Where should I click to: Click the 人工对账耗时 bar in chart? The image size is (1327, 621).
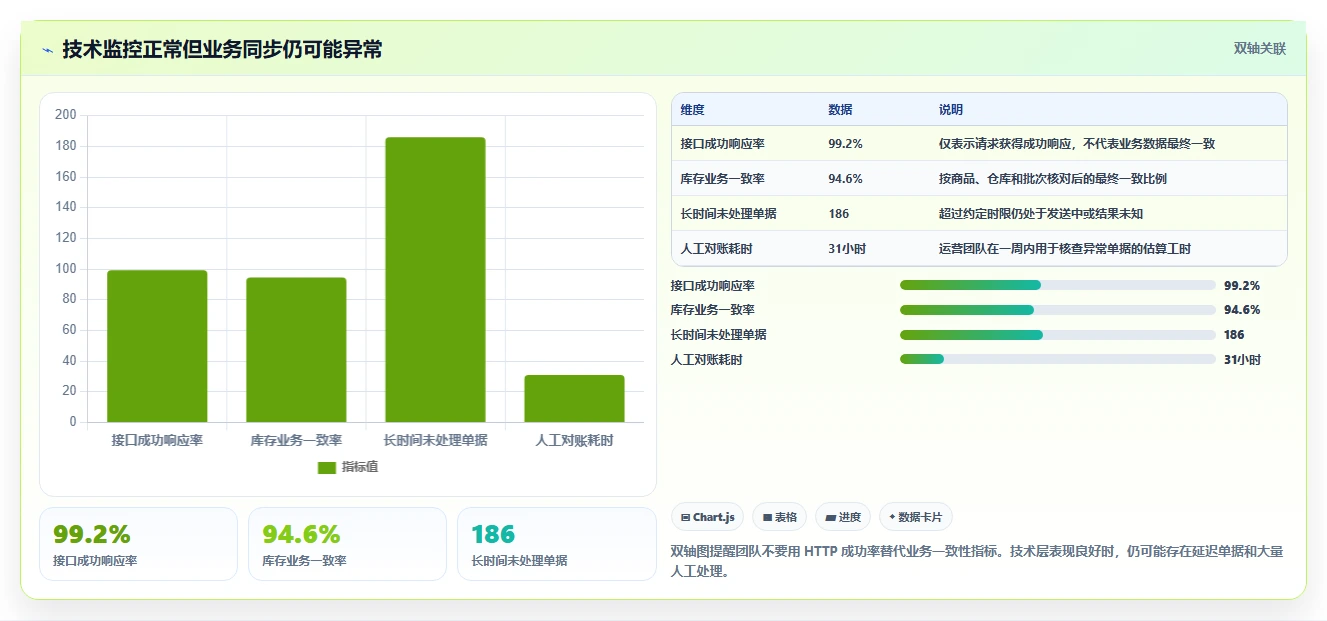coord(574,399)
